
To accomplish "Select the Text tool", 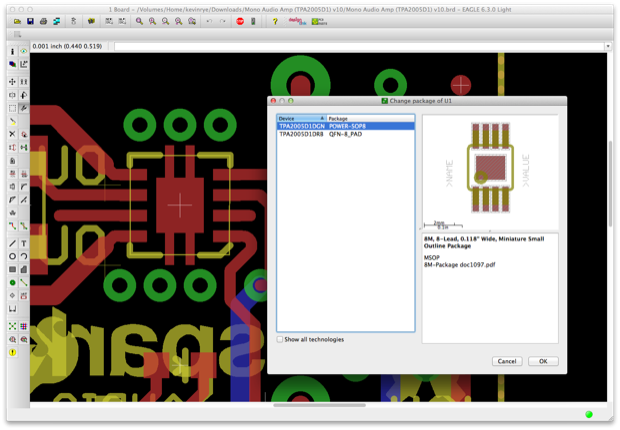I will (x=24, y=243).
